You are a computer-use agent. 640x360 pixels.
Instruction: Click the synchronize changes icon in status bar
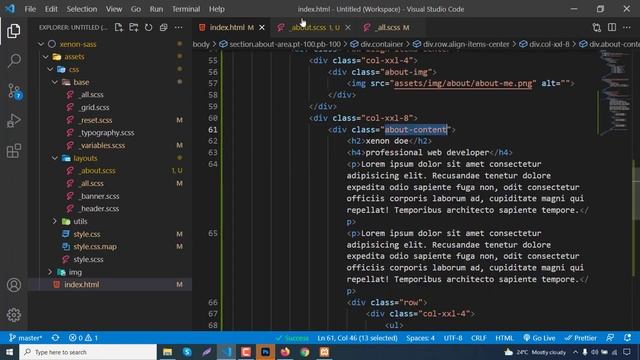[x=56, y=338]
